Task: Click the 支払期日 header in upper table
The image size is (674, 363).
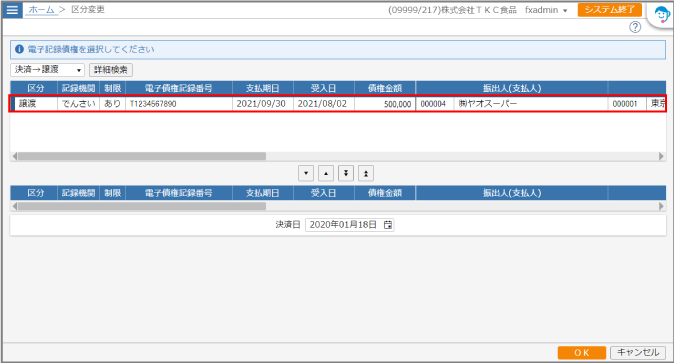Action: point(263,88)
